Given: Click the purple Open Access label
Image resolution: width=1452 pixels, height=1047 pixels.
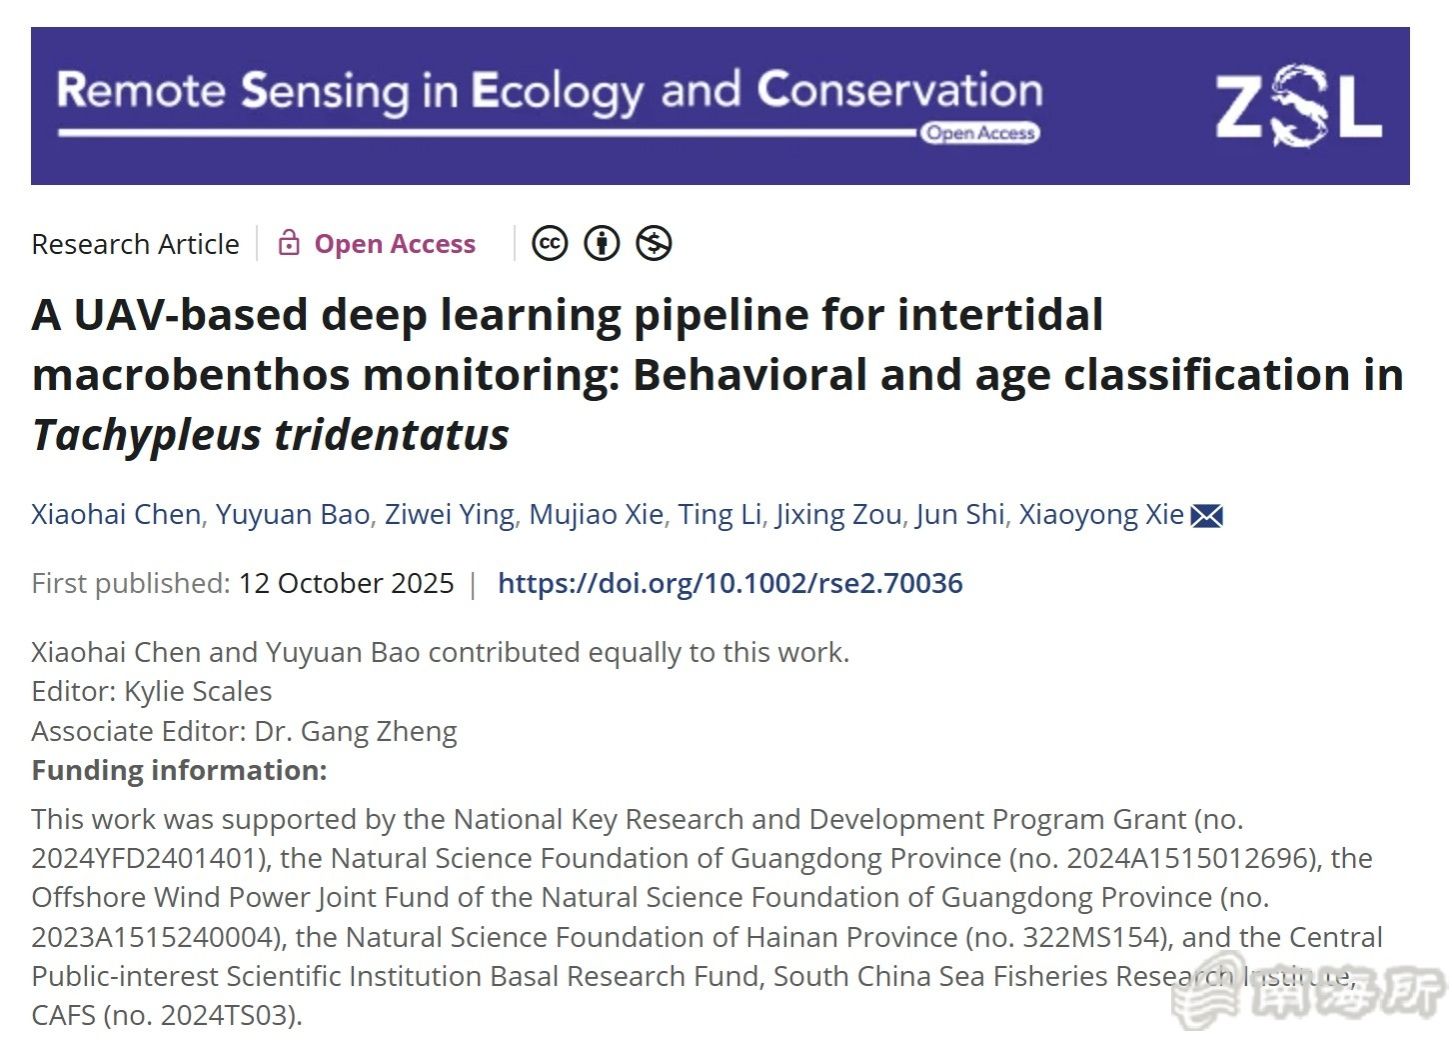Looking at the screenshot, I should pyautogui.click(x=395, y=244).
